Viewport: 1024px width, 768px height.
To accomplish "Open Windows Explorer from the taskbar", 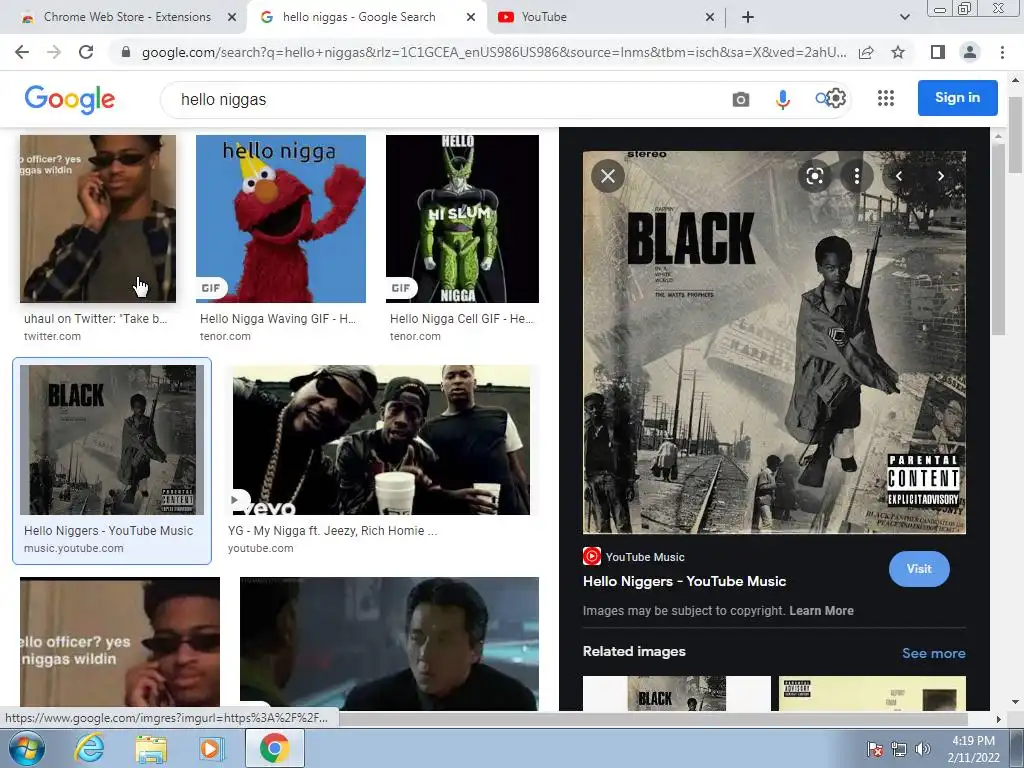I will pyautogui.click(x=151, y=748).
